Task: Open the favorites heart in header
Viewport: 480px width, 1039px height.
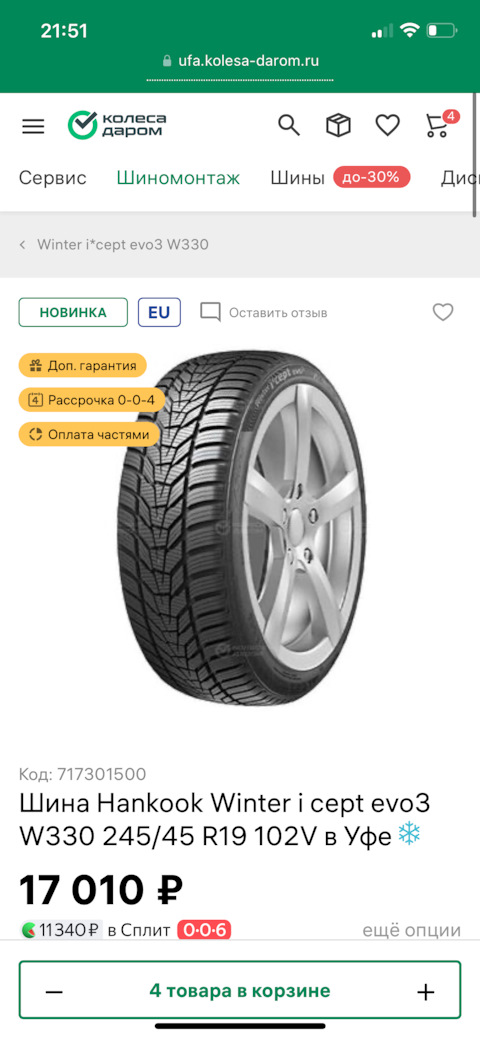Action: [x=387, y=125]
